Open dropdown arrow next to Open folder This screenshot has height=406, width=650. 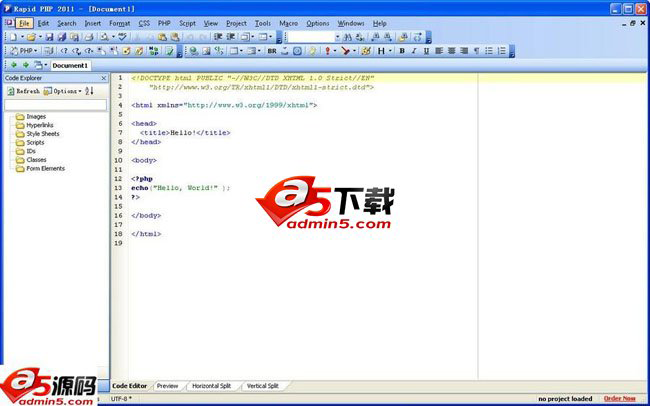[x=40, y=37]
